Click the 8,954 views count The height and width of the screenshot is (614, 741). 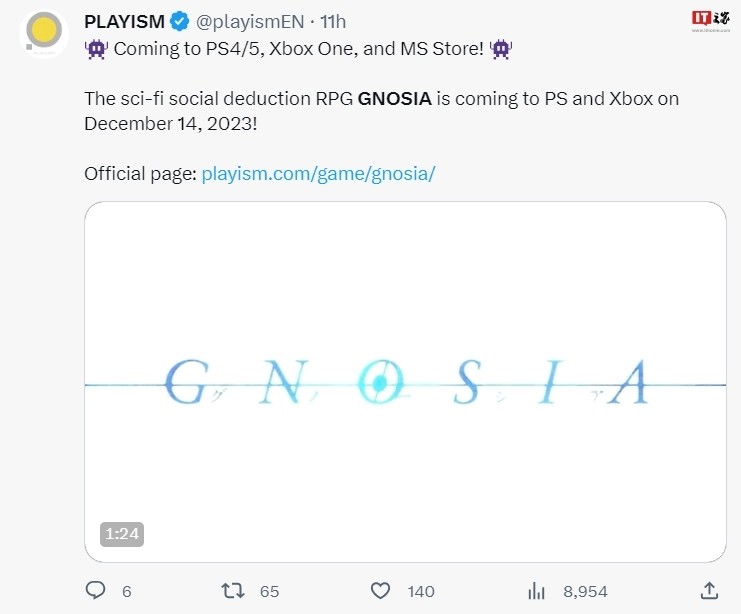tap(585, 591)
